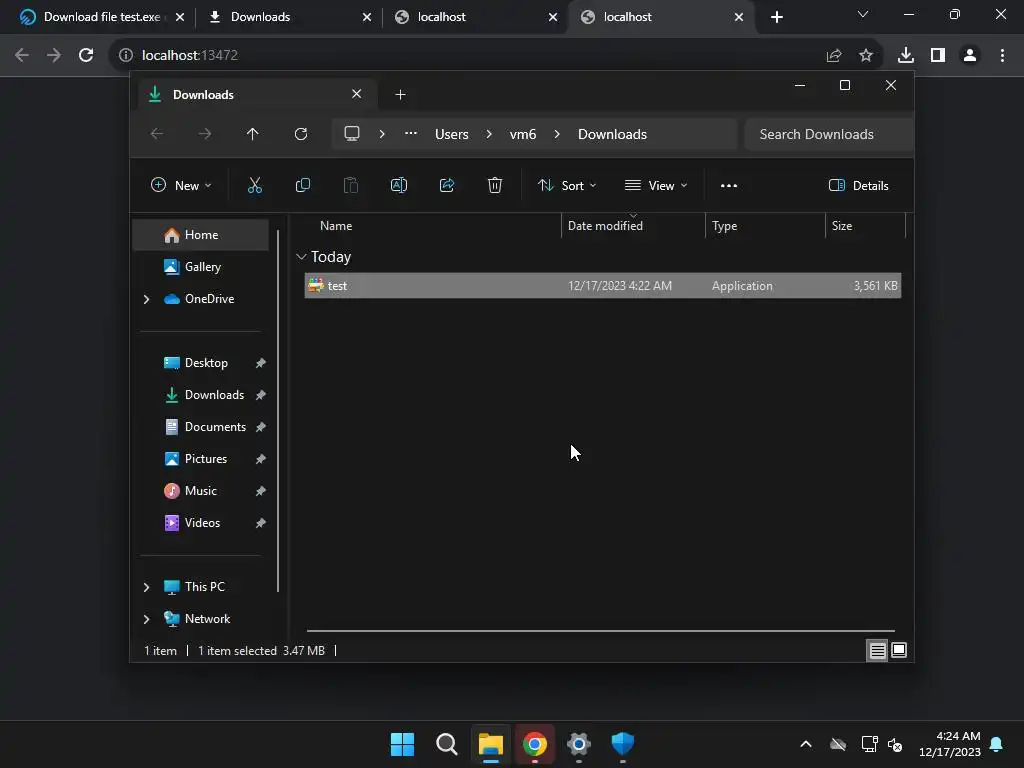Click the Chrome icon on the taskbar
This screenshot has width=1024, height=768.
pos(535,744)
